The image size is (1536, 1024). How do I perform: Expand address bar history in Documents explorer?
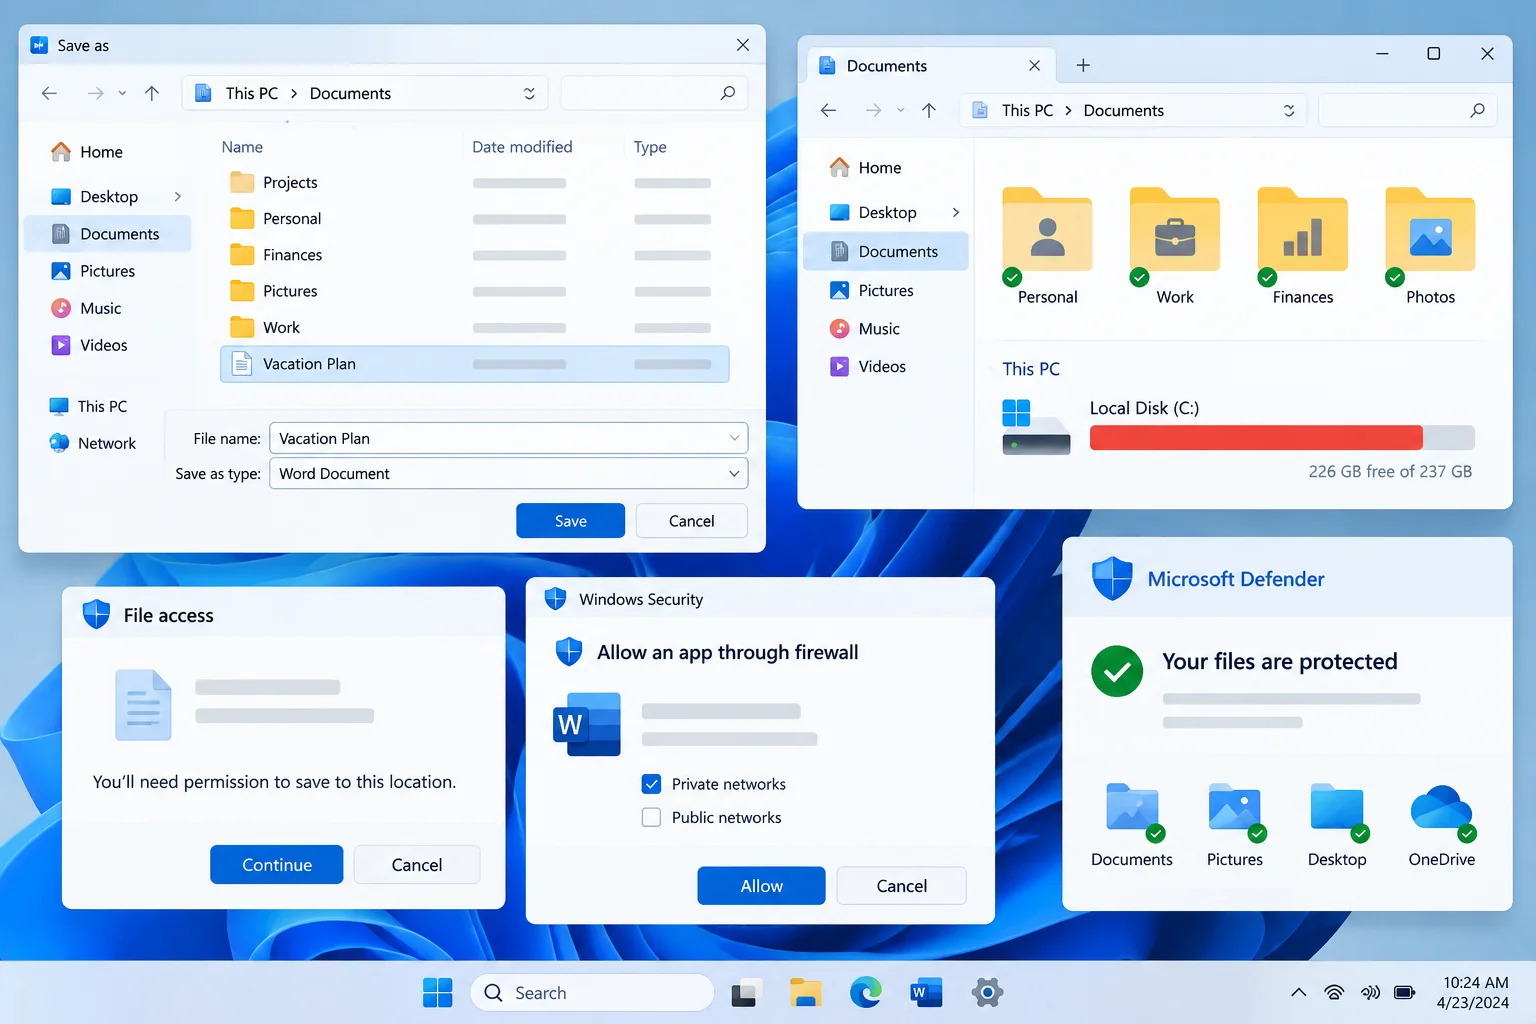click(x=1289, y=110)
